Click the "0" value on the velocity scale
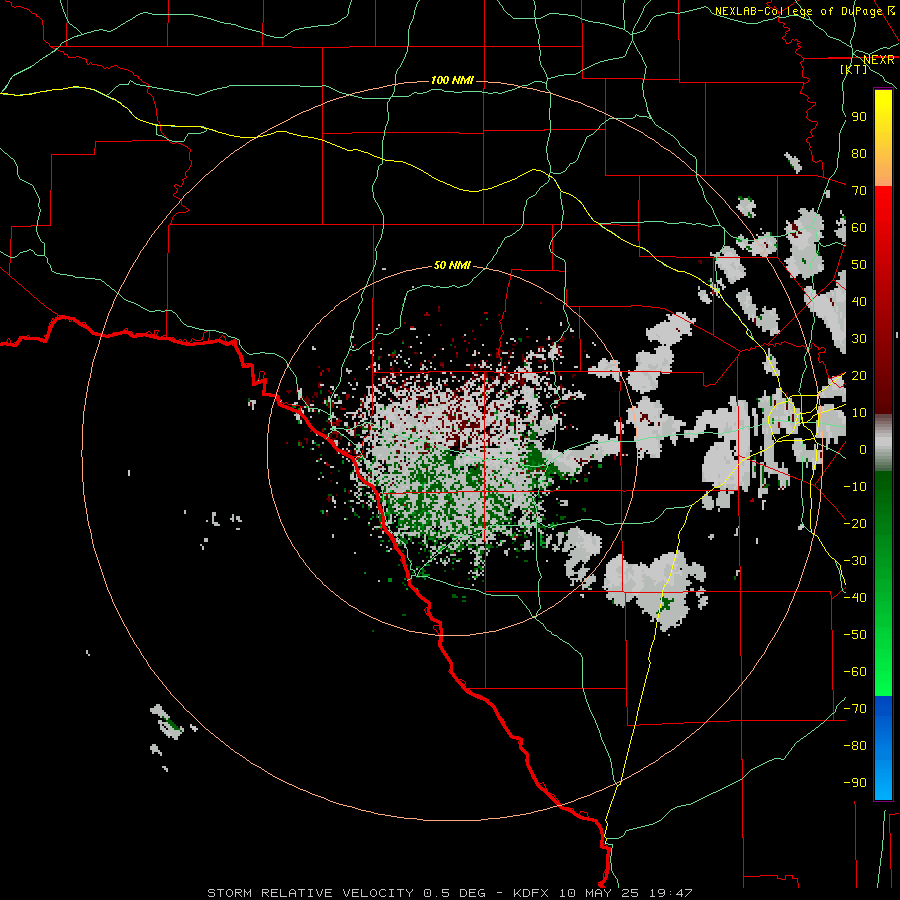 863,450
